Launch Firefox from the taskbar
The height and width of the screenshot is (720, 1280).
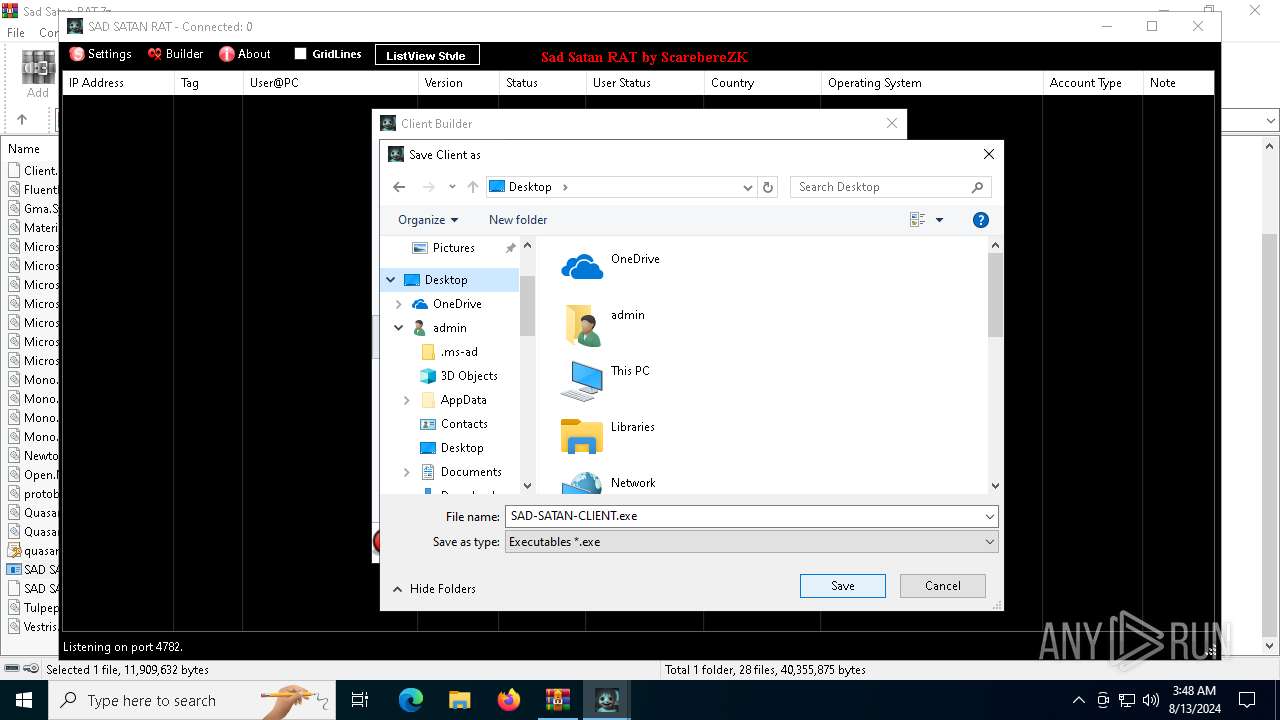pyautogui.click(x=509, y=700)
